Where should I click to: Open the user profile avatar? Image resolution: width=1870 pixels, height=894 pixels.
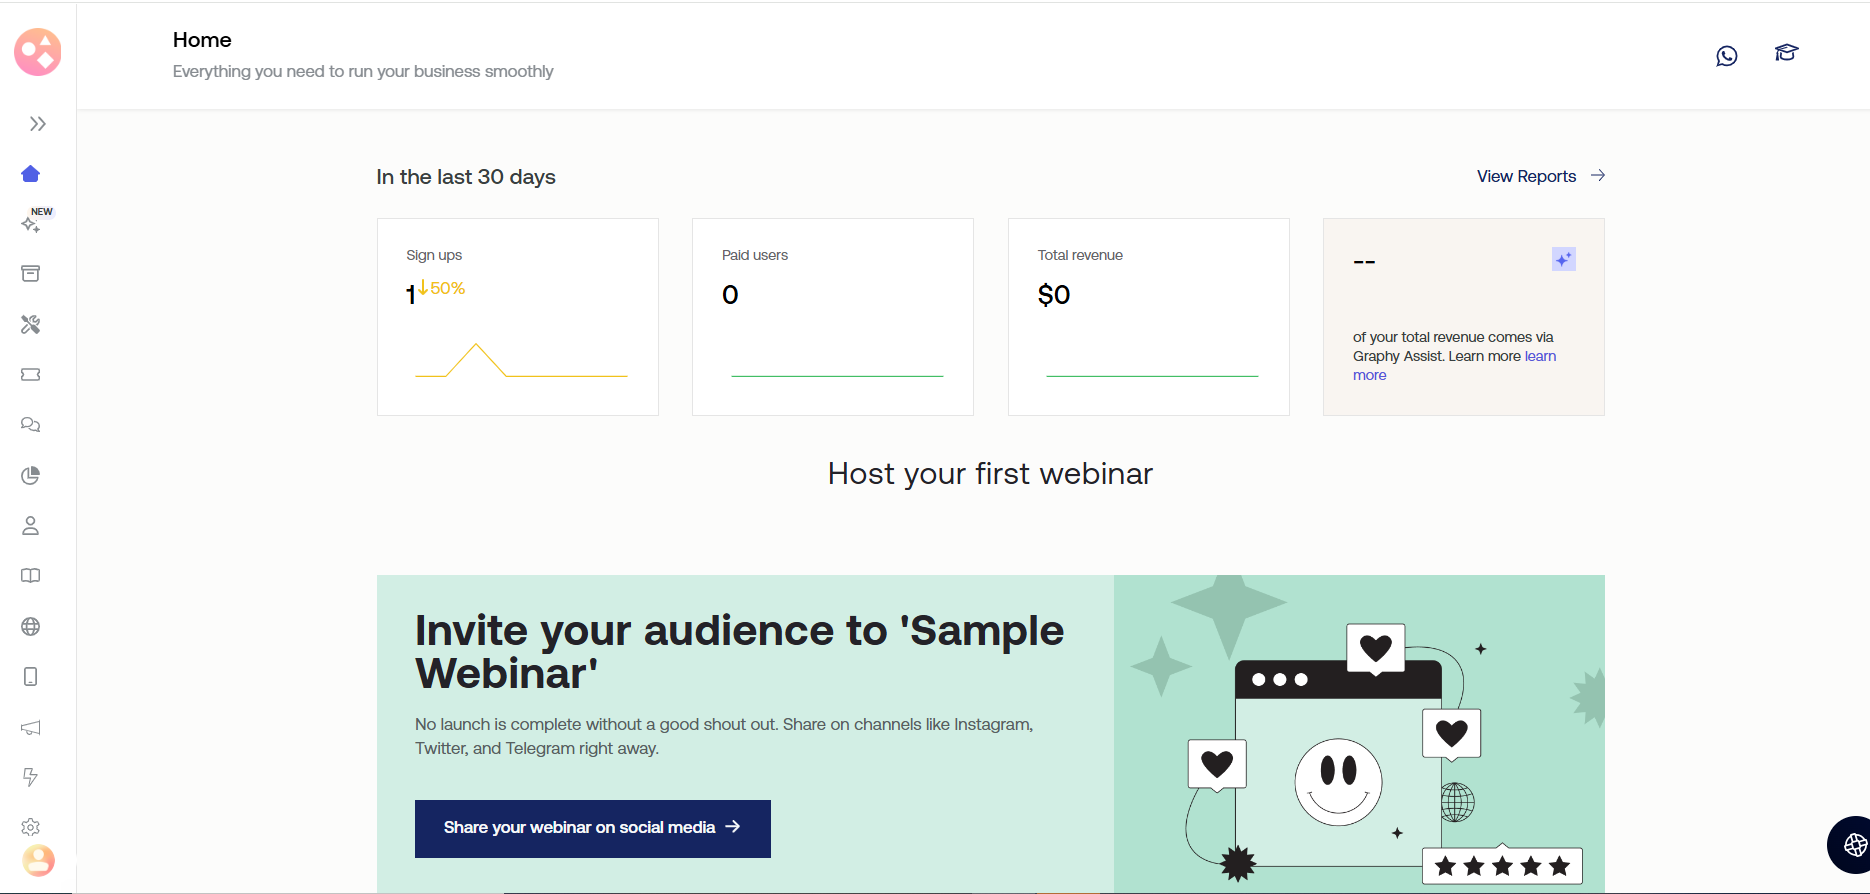coord(38,860)
